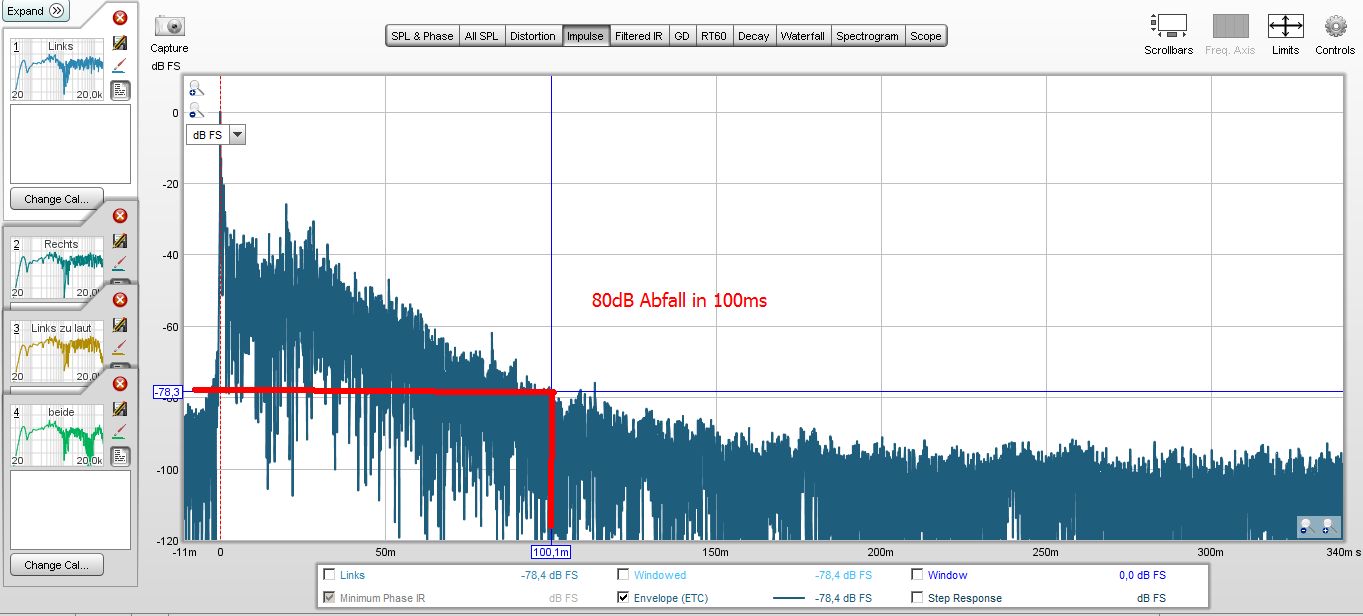Capture the graph with the camera icon
The height and width of the screenshot is (616, 1363).
tap(169, 27)
